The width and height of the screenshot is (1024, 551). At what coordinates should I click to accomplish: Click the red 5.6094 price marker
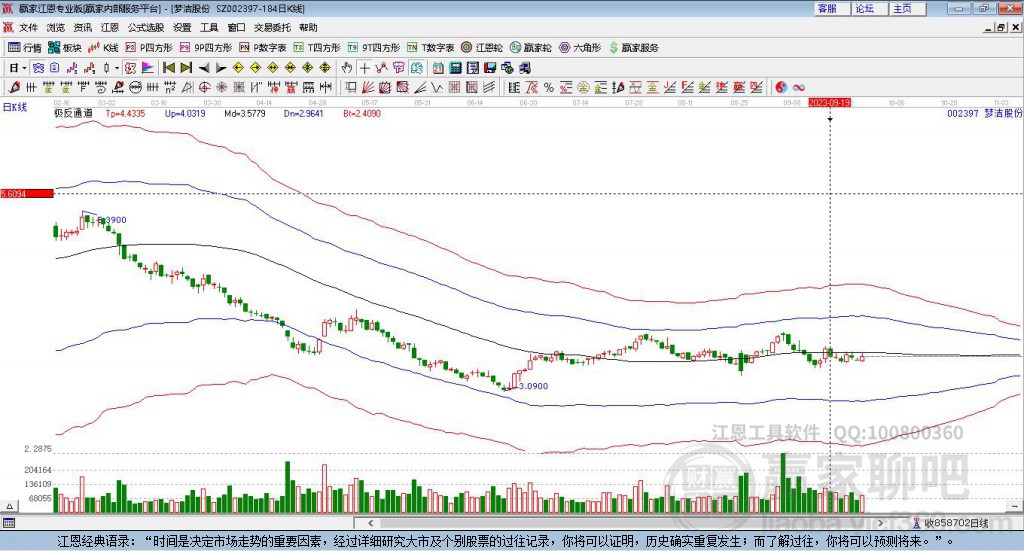point(27,193)
